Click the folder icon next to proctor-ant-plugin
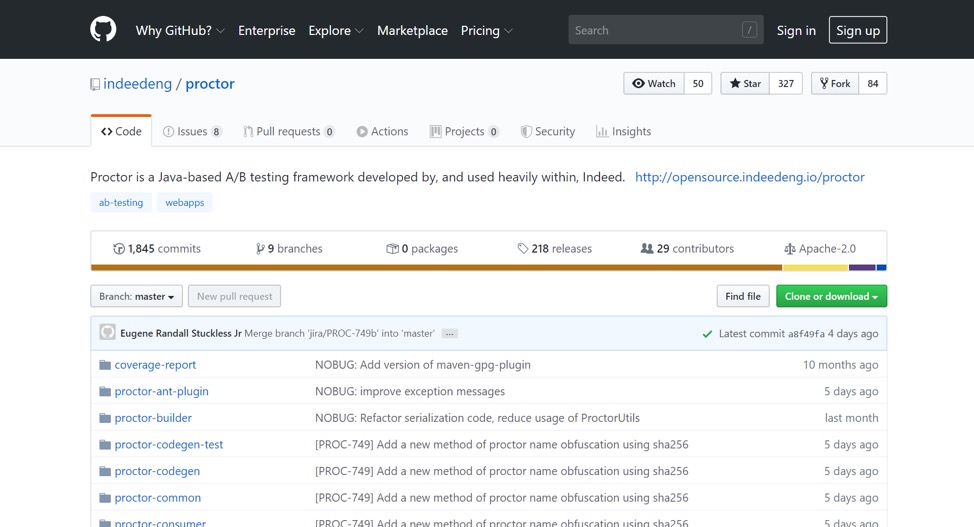 pos(105,392)
